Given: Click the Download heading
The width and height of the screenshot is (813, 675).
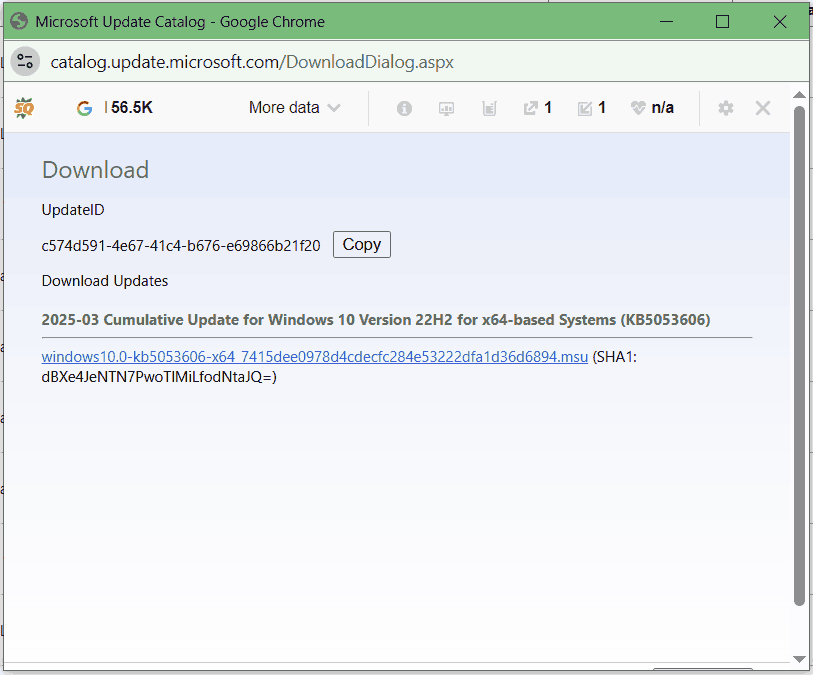Looking at the screenshot, I should pos(95,170).
